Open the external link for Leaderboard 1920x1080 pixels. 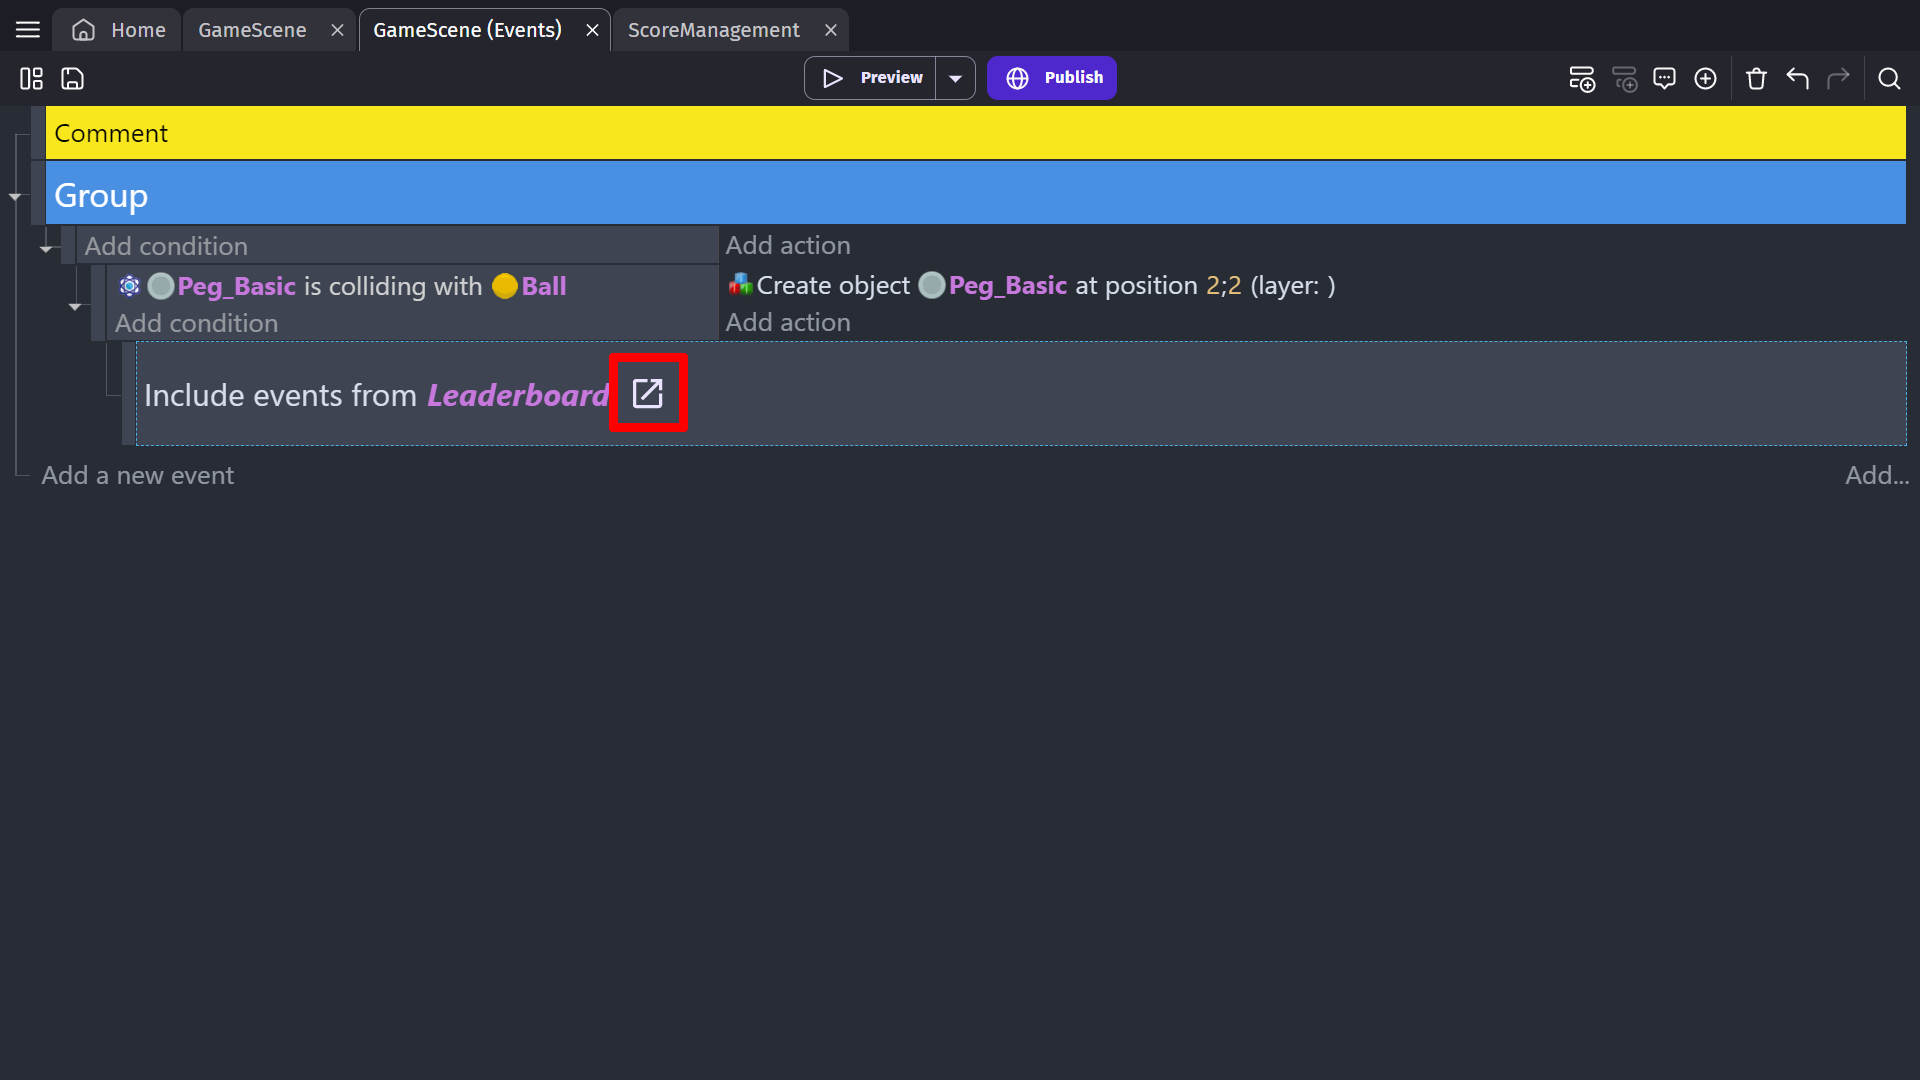tap(647, 394)
